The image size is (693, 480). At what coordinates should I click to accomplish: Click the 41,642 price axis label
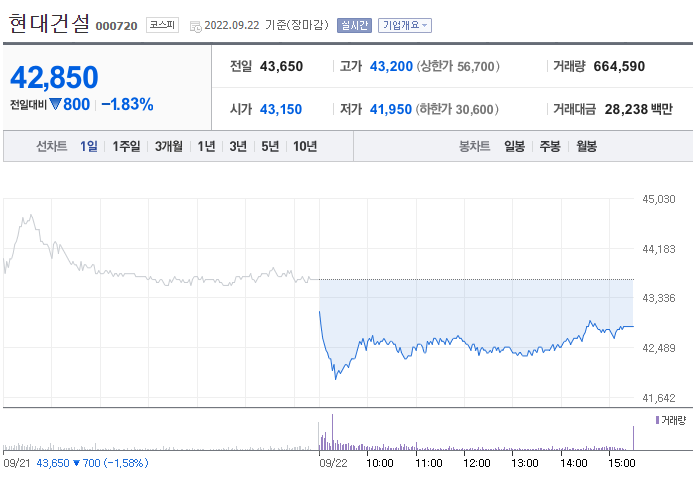point(659,398)
